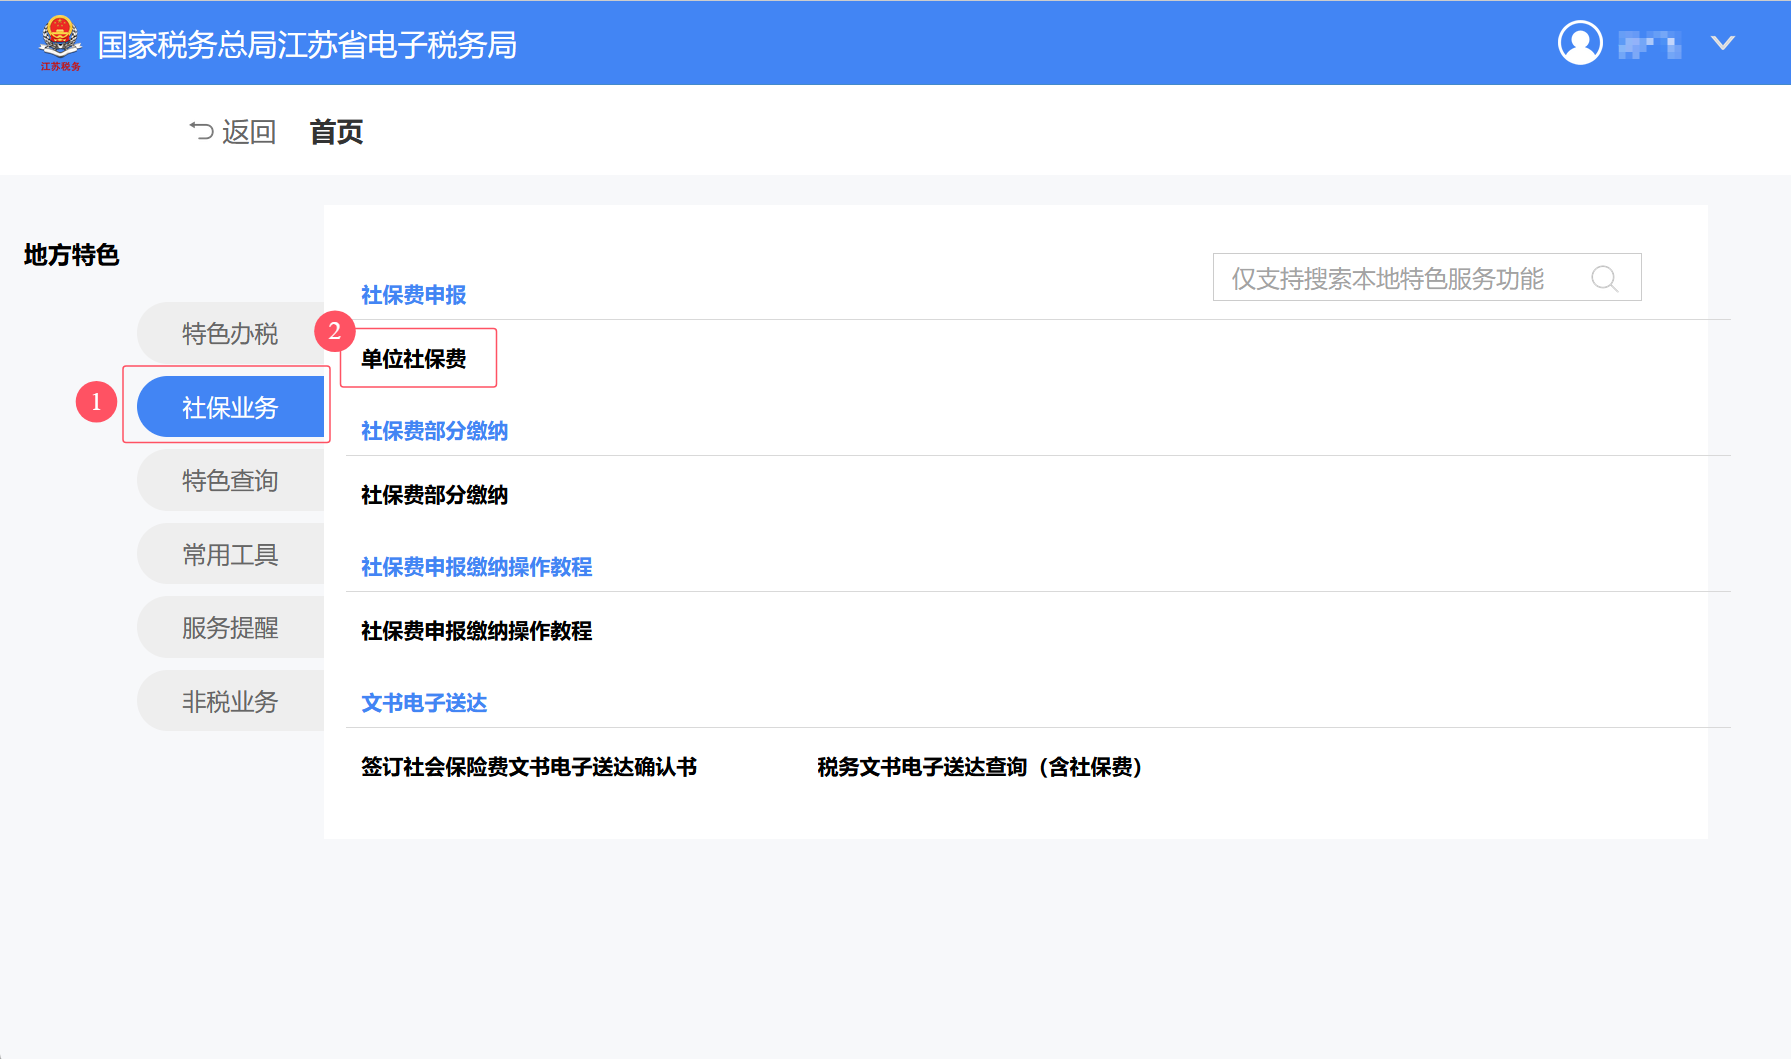Image resolution: width=1791 pixels, height=1059 pixels.
Task: Open 非税业务 in the sidebar
Action: (228, 700)
